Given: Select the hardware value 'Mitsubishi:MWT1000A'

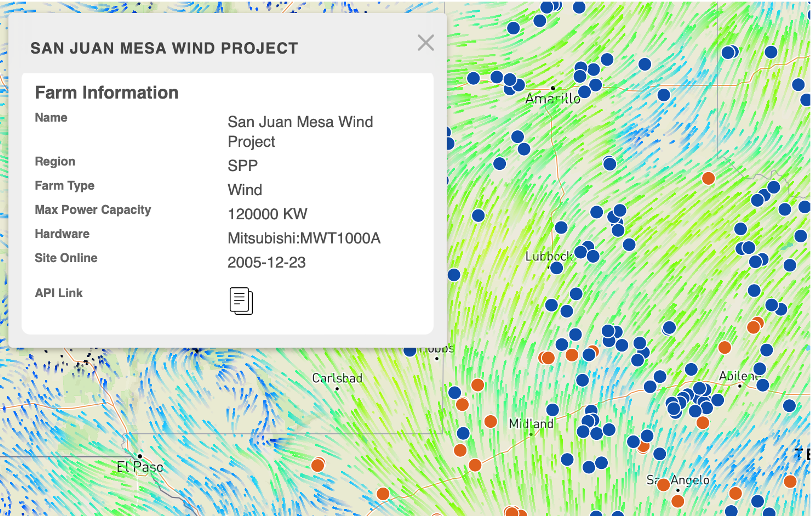Looking at the screenshot, I should coord(304,238).
